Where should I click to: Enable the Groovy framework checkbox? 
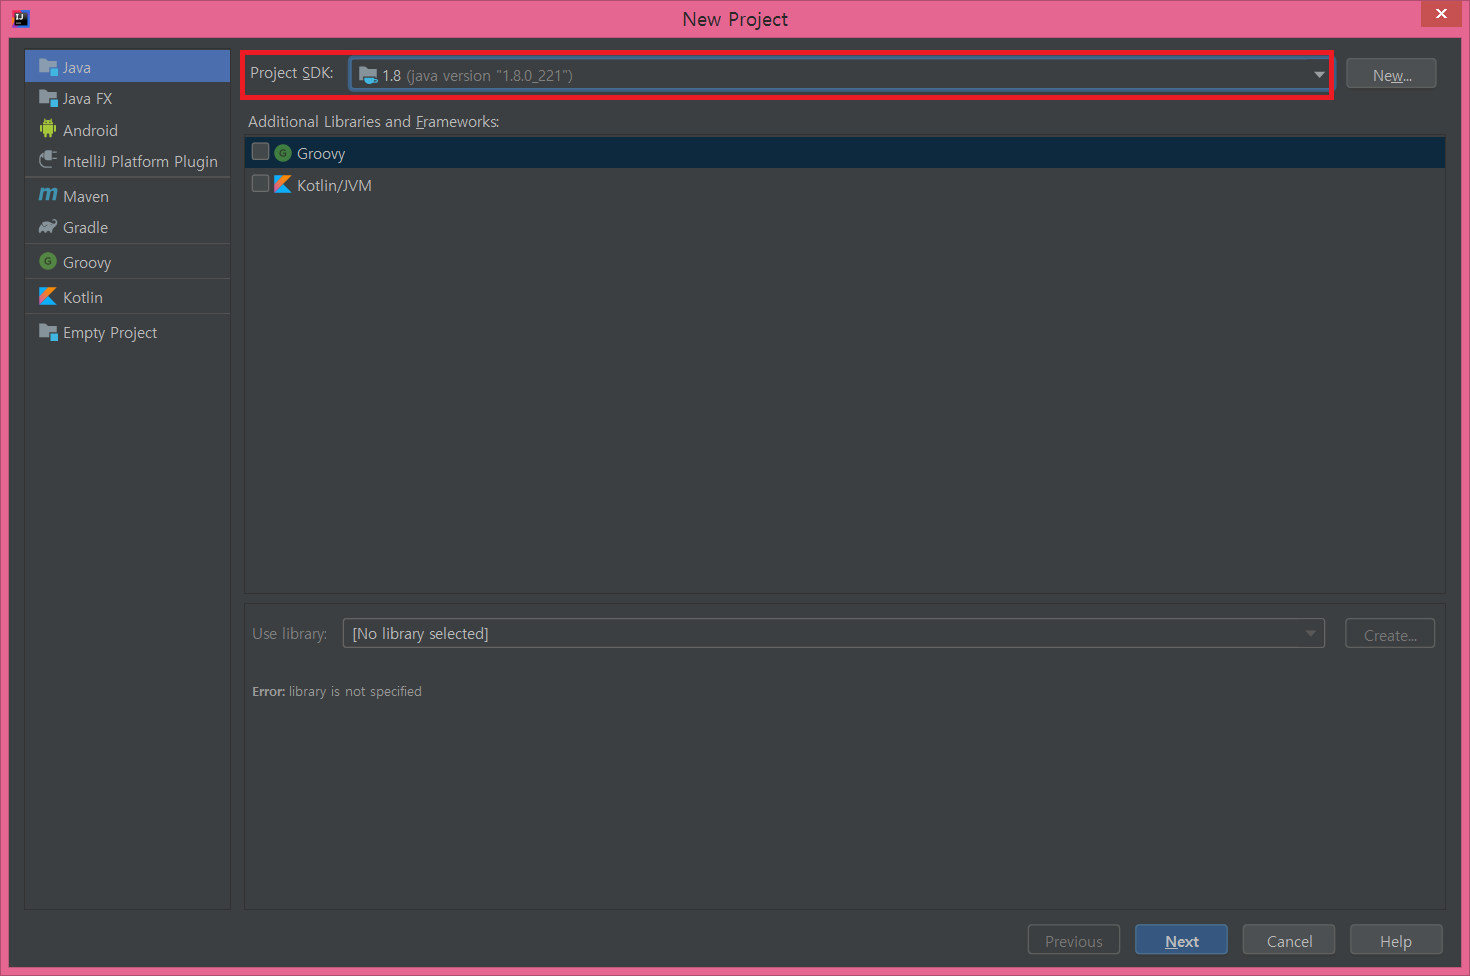(x=260, y=152)
